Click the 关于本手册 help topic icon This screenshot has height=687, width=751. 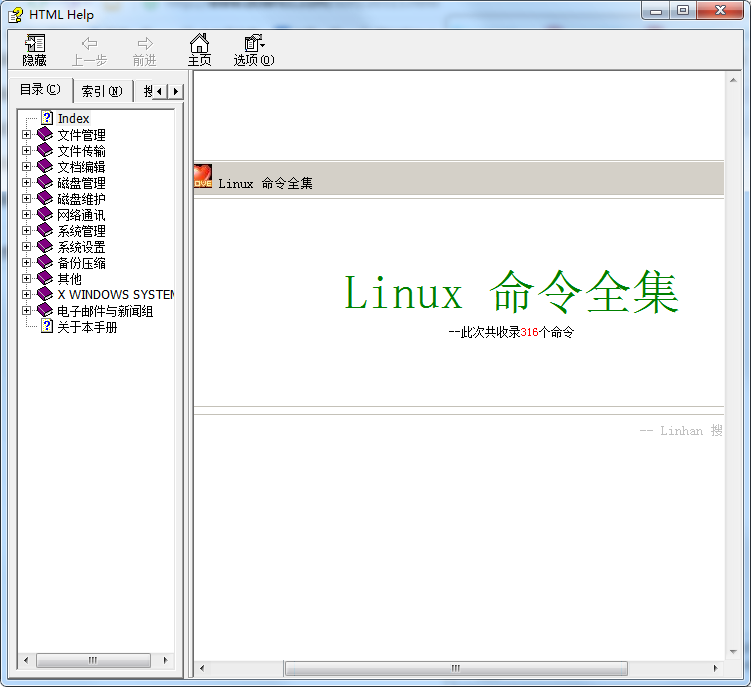coord(46,327)
